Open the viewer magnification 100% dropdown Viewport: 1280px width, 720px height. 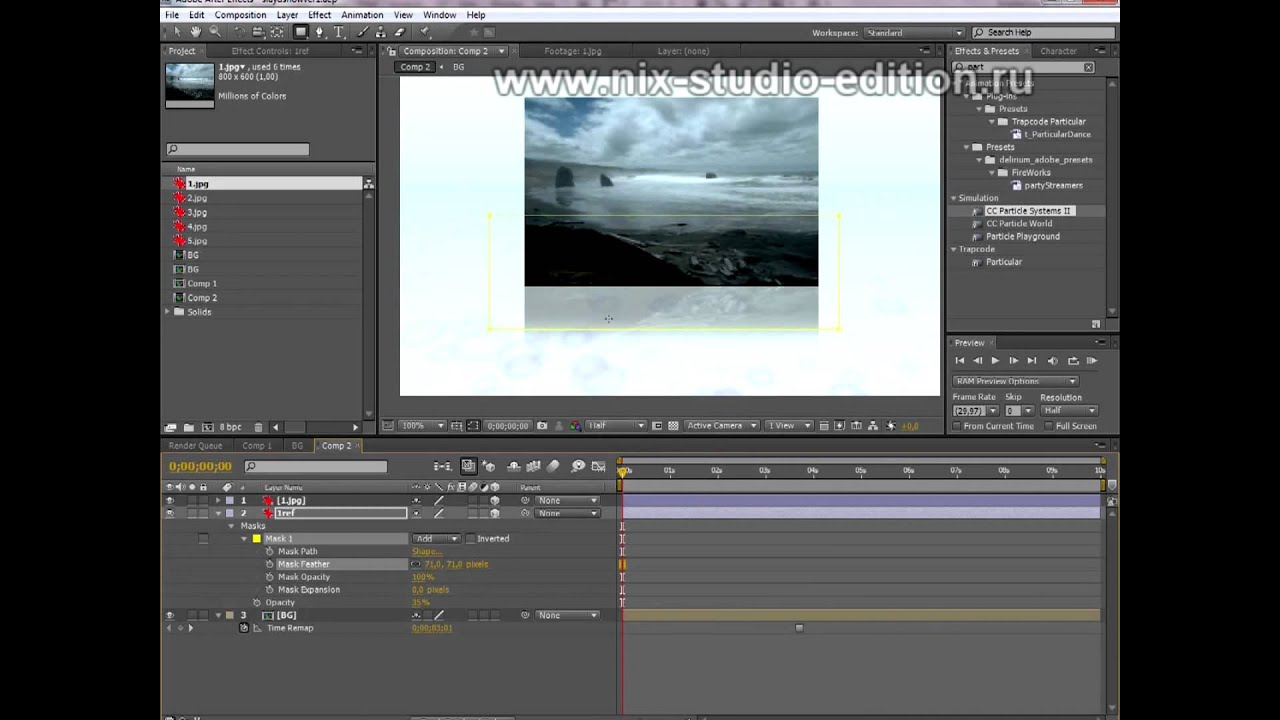pos(423,426)
